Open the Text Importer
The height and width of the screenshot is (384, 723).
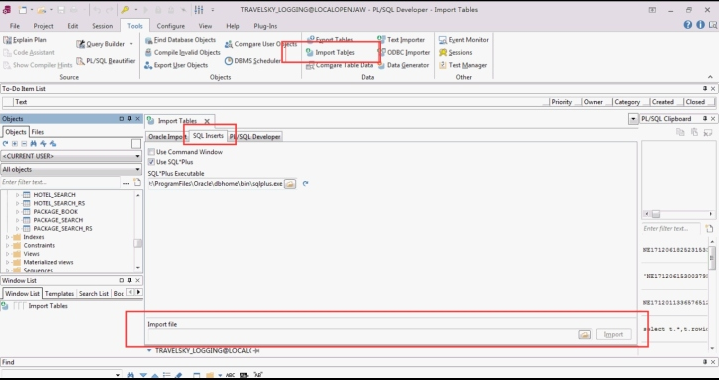(x=401, y=40)
